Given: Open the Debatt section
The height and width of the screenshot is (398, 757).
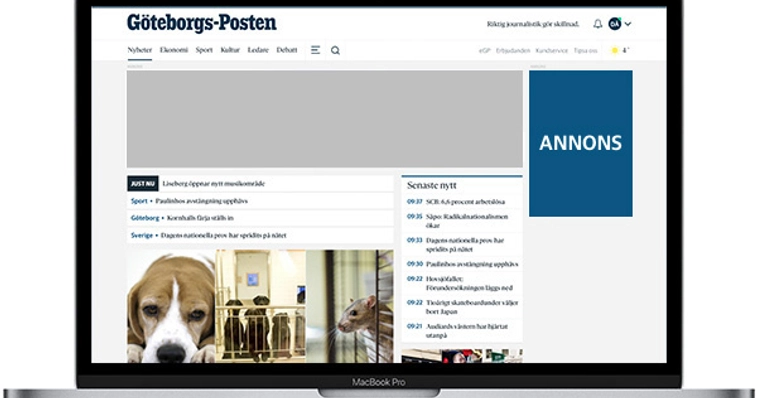Looking at the screenshot, I should [287, 50].
